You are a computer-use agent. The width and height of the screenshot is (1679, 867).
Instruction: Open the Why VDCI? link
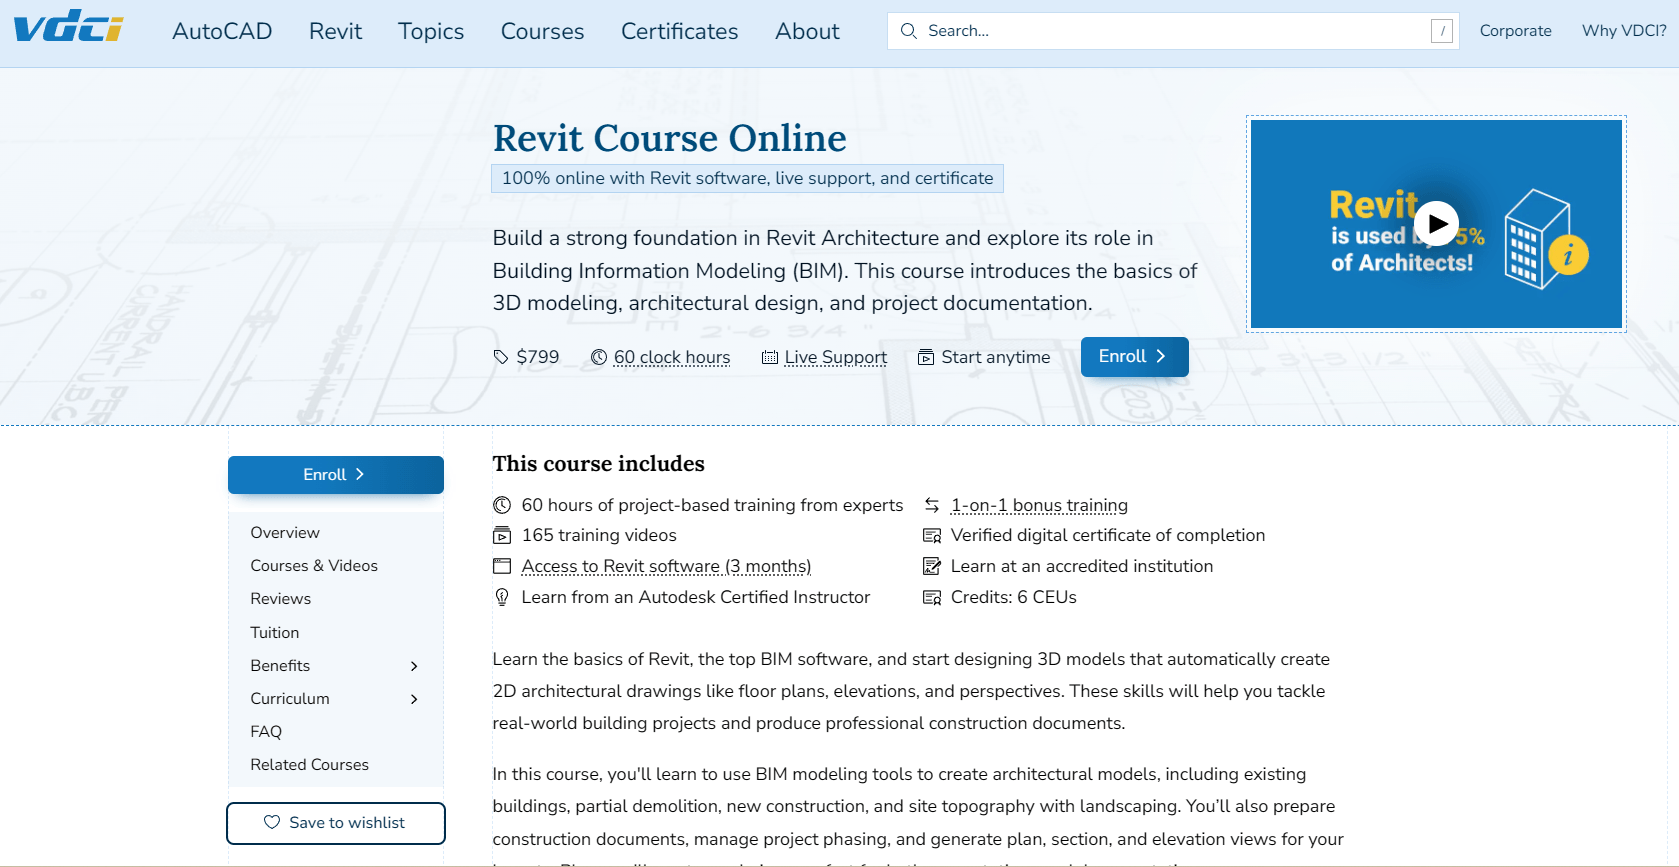1624,31
